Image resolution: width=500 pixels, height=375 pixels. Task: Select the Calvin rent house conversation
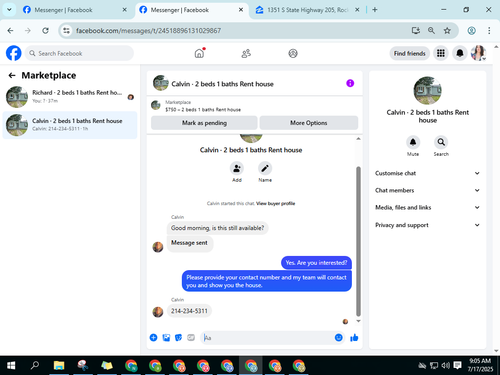coord(70,125)
